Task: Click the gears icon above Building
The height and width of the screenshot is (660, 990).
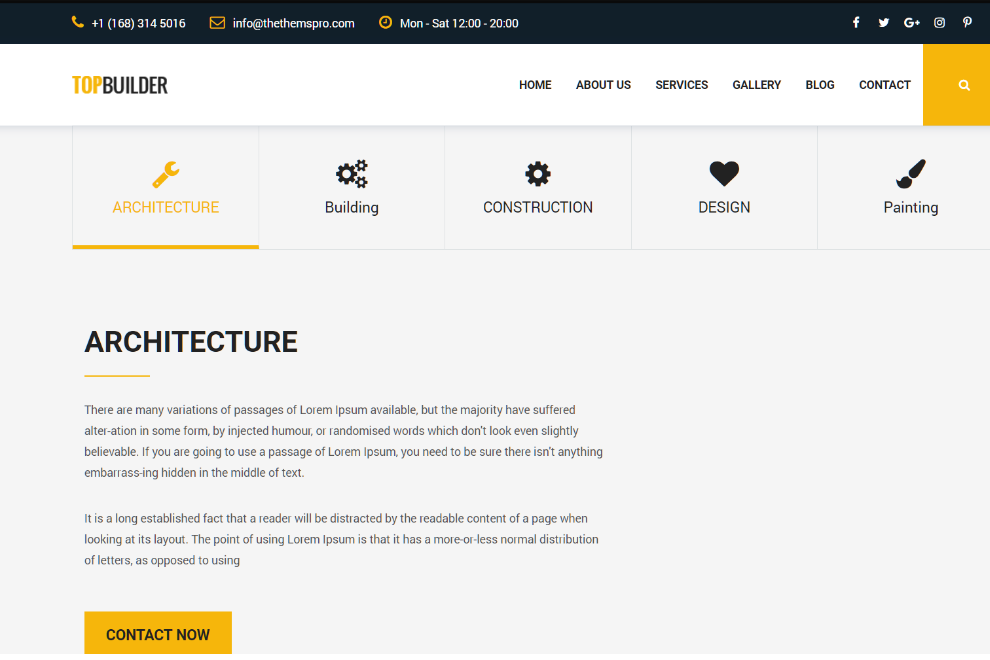Action: tap(352, 174)
